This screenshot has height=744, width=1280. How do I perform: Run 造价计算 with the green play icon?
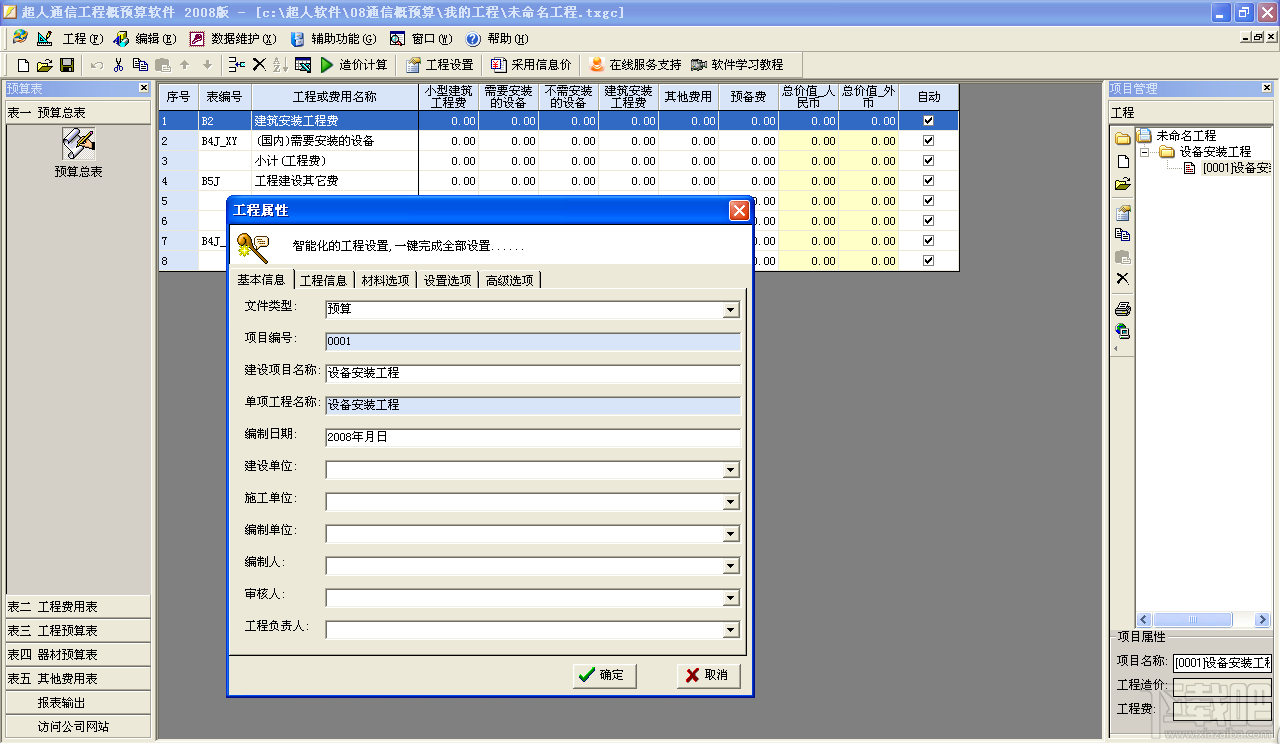[x=354, y=65]
